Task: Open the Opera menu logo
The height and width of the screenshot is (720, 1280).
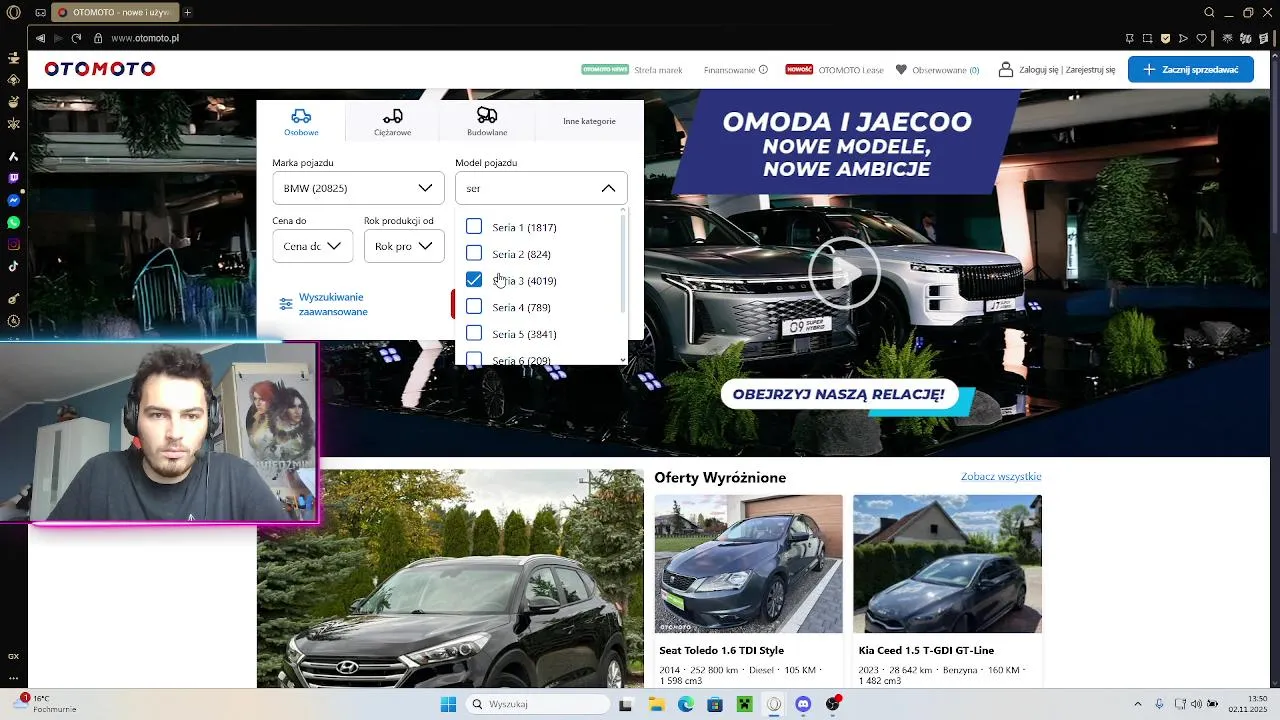Action: coord(13,12)
